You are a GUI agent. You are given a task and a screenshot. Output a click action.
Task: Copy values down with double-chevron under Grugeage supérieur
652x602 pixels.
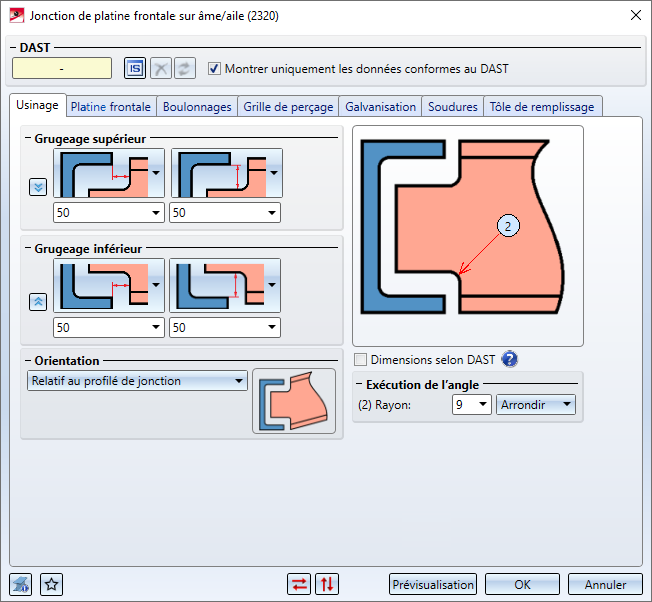coord(38,187)
